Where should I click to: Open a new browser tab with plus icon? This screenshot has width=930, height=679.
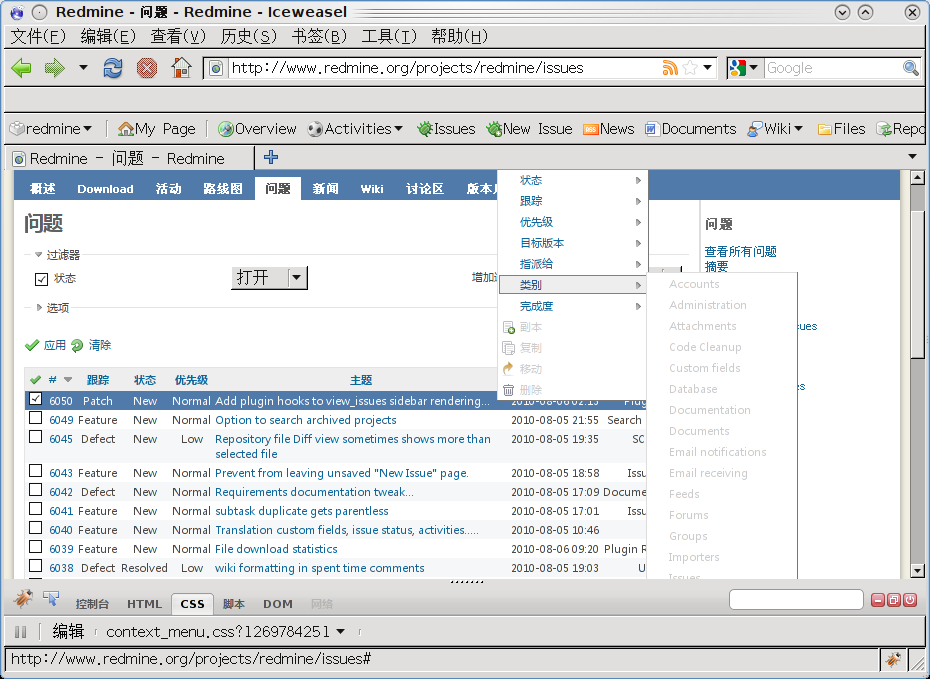tap(271, 157)
